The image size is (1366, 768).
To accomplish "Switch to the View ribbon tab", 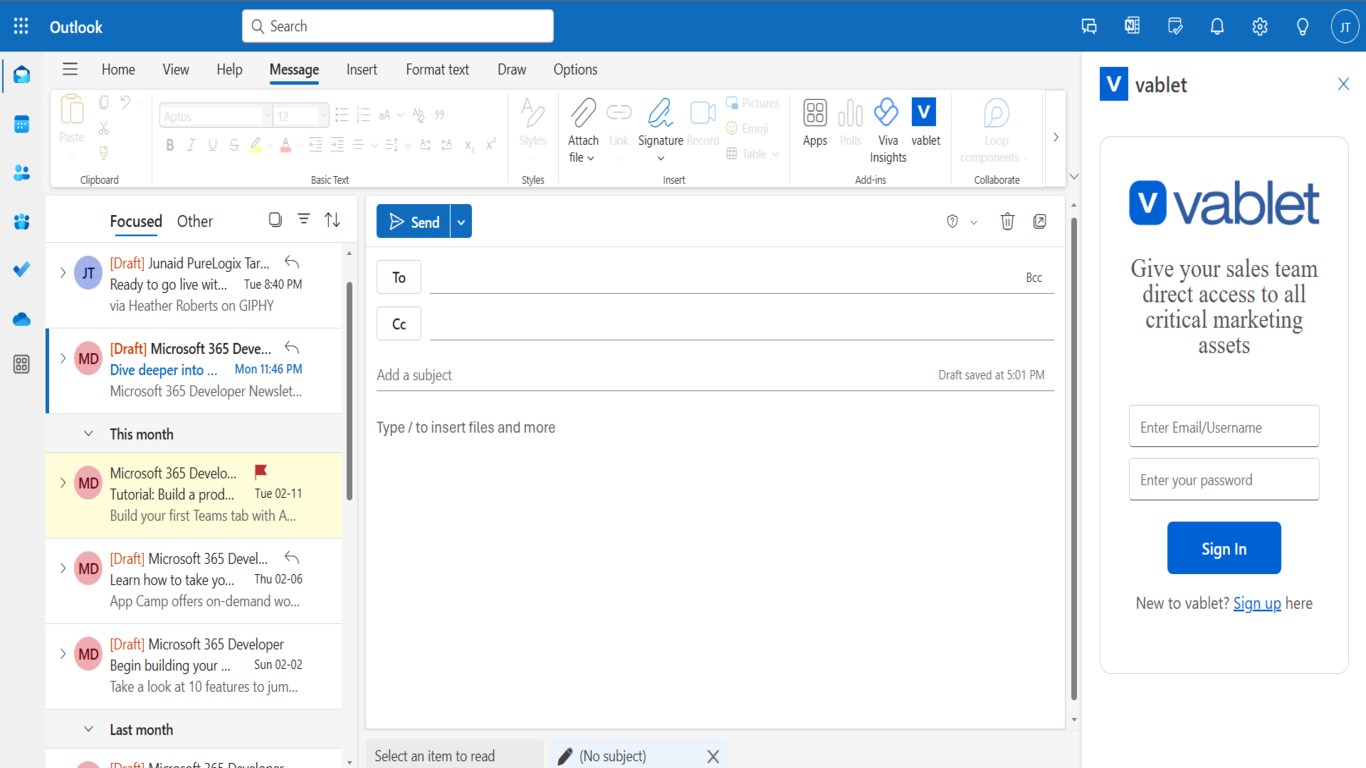I will [x=176, y=69].
